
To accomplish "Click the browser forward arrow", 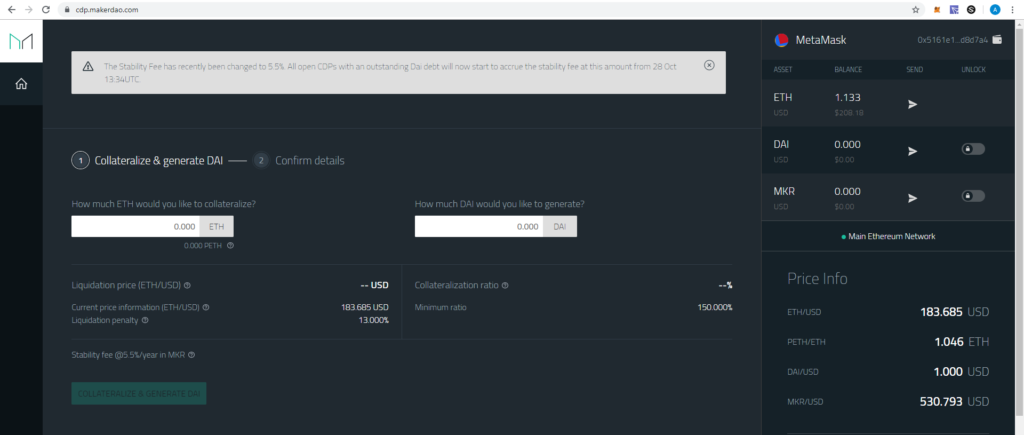I will [28, 10].
